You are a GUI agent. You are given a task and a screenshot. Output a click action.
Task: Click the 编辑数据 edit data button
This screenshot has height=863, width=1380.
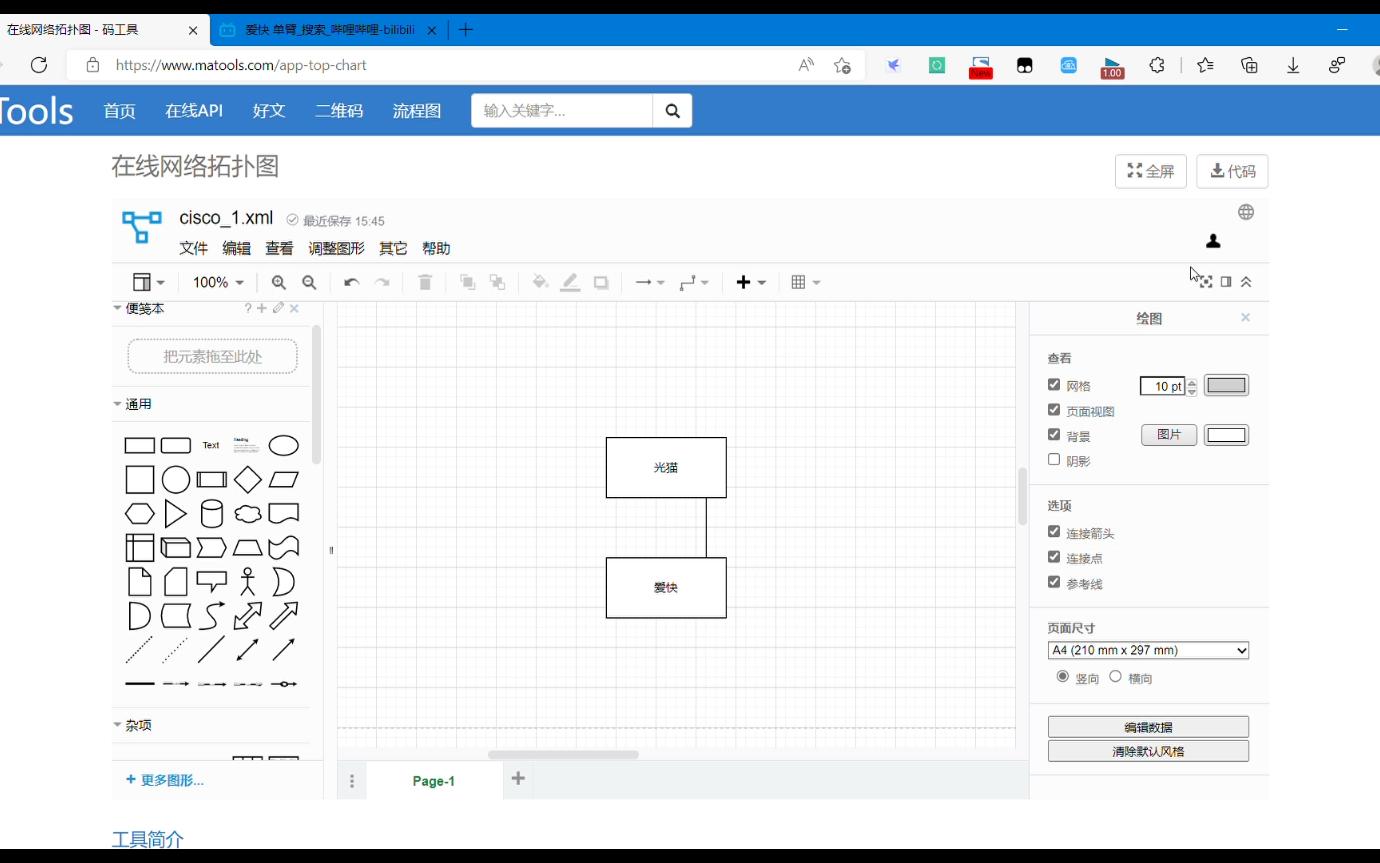pyautogui.click(x=1148, y=727)
